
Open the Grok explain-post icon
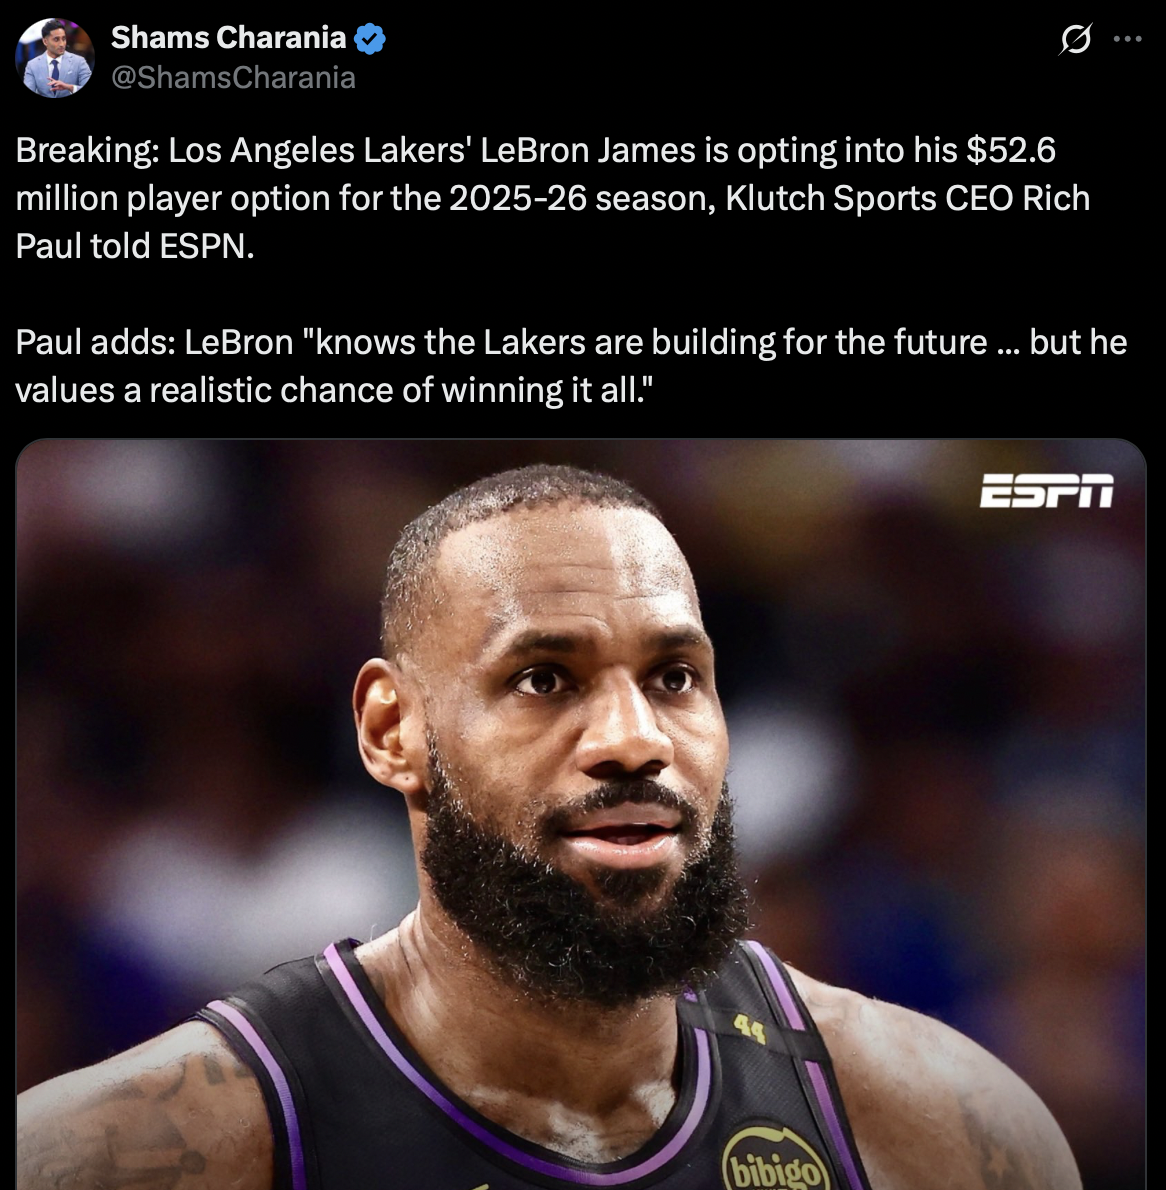[1075, 39]
